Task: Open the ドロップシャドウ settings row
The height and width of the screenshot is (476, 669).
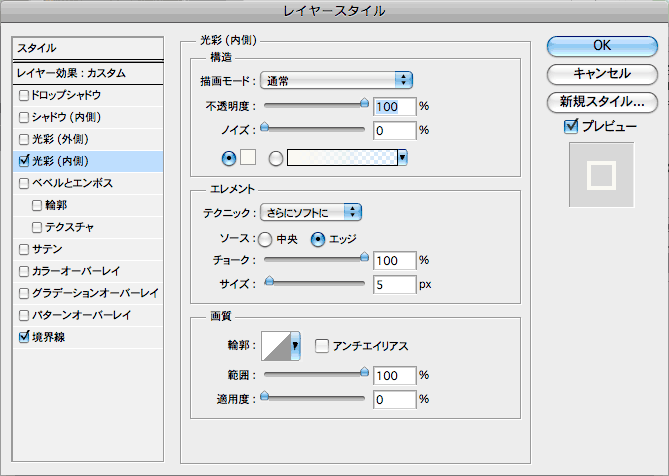Action: 88,96
